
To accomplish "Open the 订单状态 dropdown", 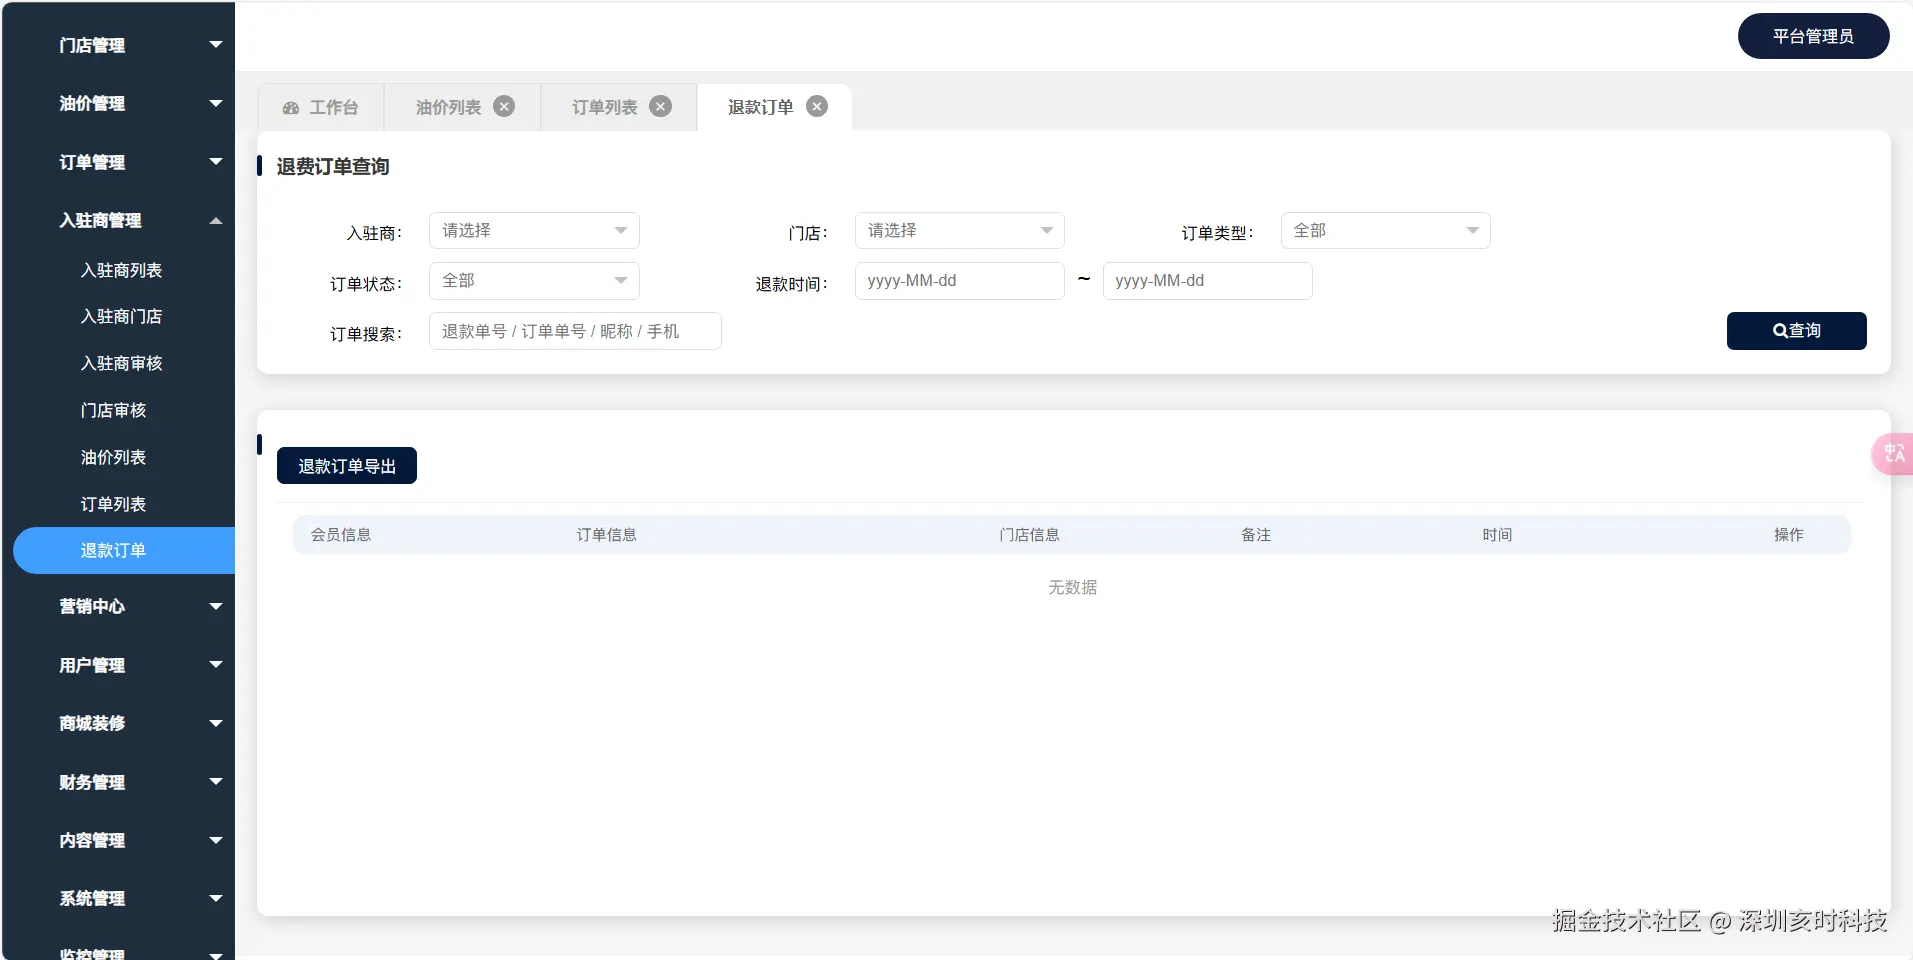I will [534, 281].
